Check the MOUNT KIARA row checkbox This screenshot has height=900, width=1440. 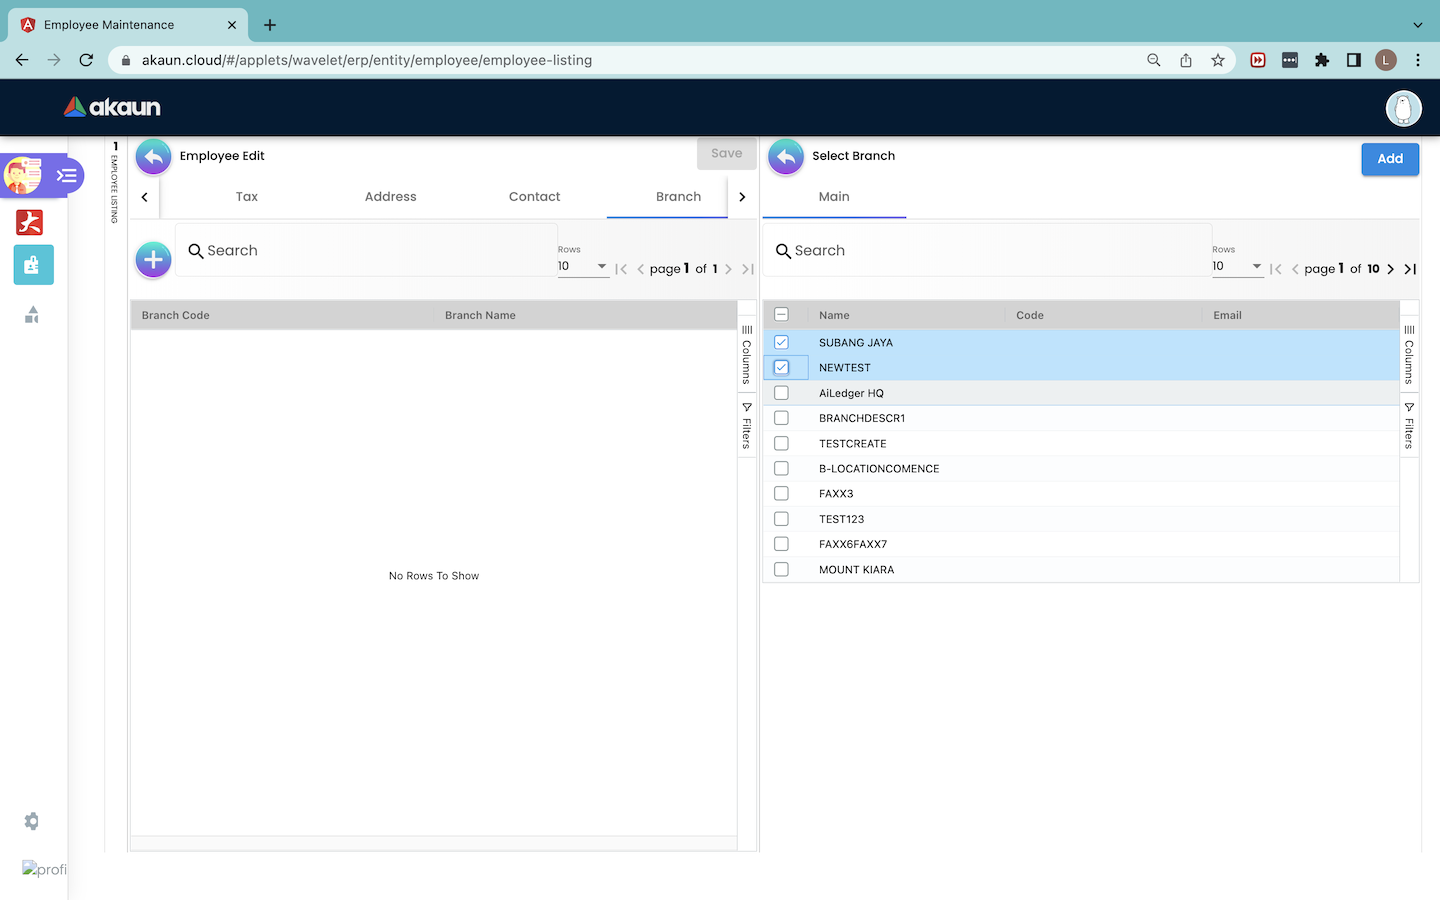point(781,569)
